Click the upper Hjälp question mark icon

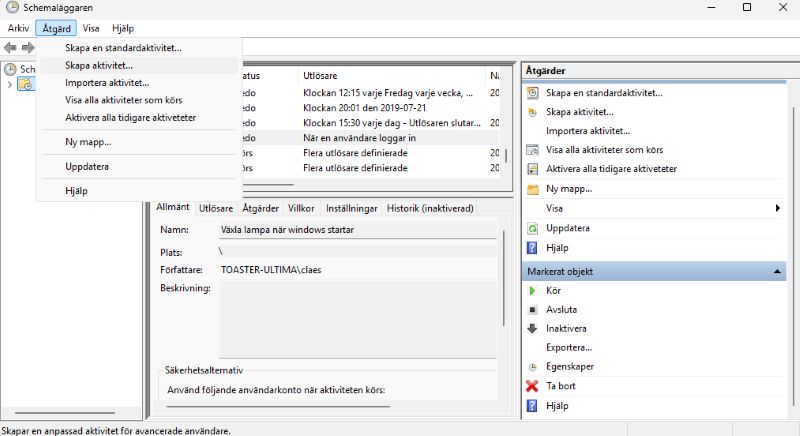(532, 248)
